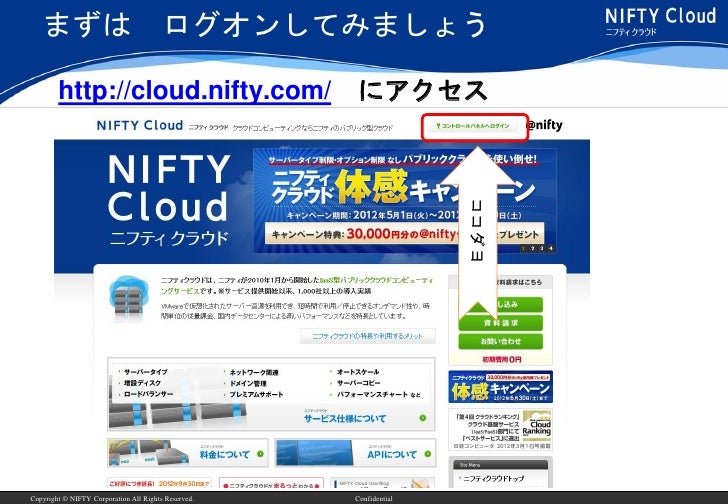Open the Cloud Ranking award banner
Viewport: 728px width, 504px height.
(500, 430)
